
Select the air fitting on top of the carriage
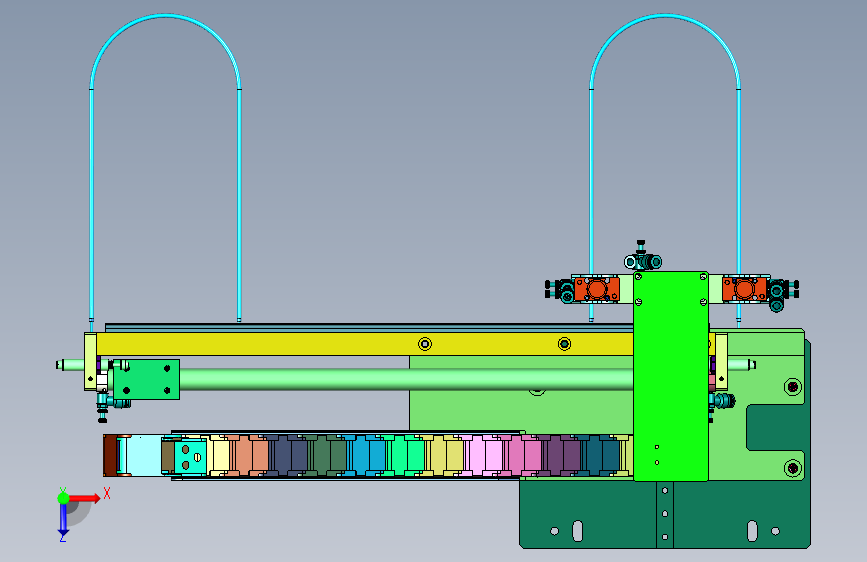(x=643, y=256)
